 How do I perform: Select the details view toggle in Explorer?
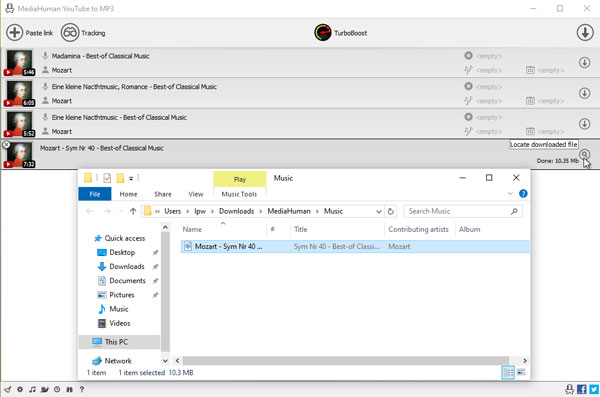[508, 372]
